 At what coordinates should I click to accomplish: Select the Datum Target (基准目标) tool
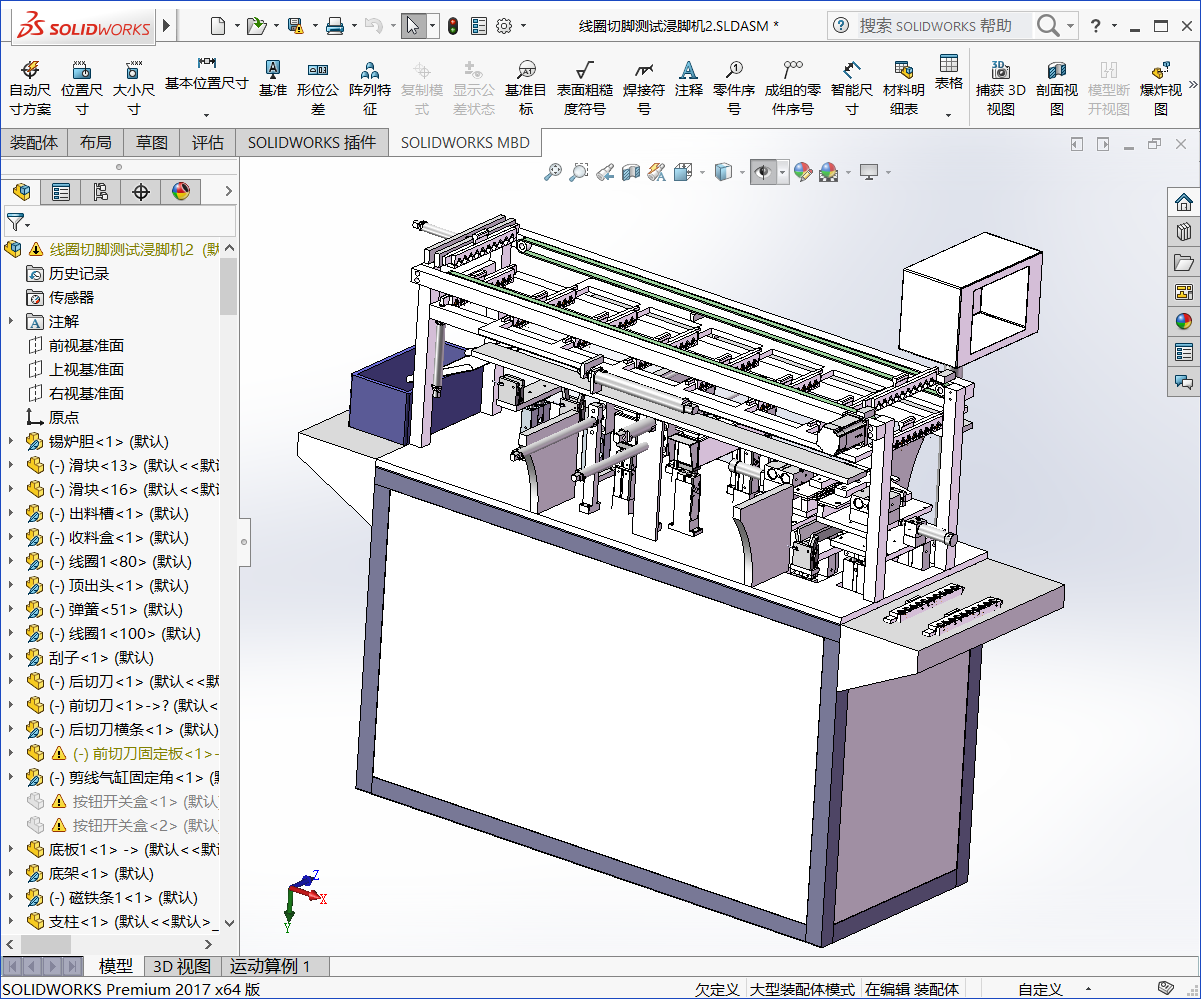(526, 87)
